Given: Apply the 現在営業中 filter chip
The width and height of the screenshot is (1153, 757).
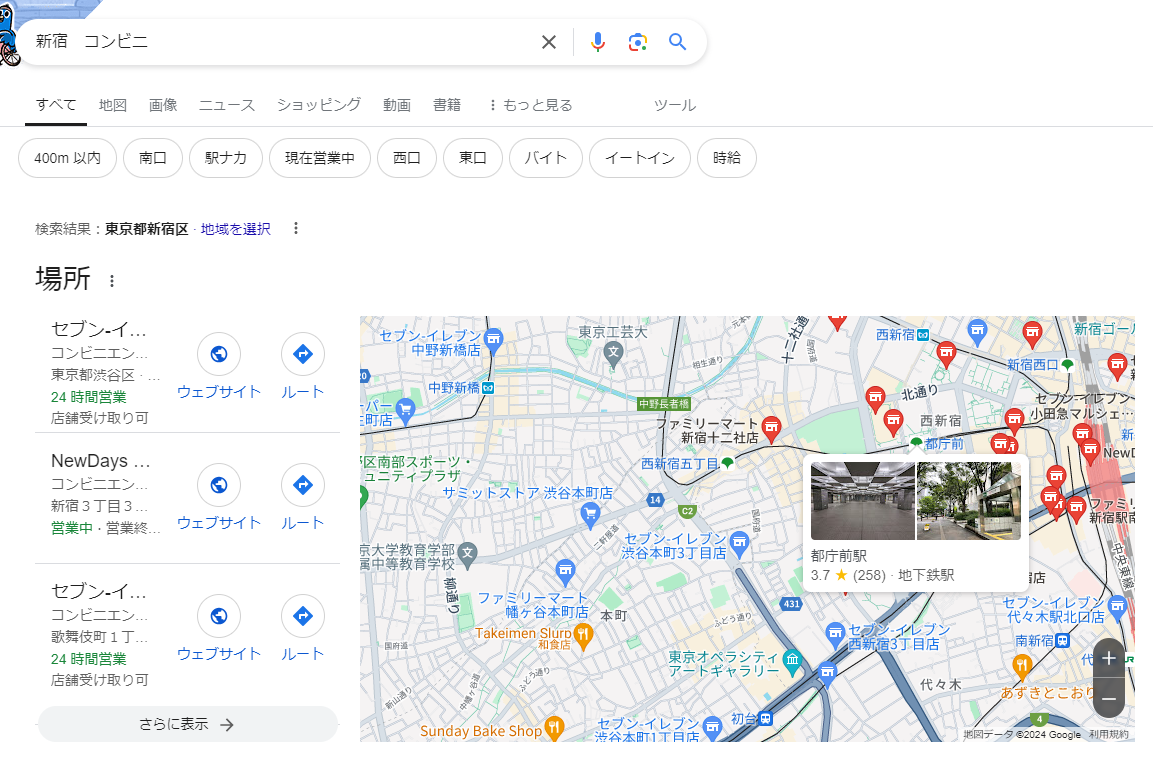Looking at the screenshot, I should 320,158.
